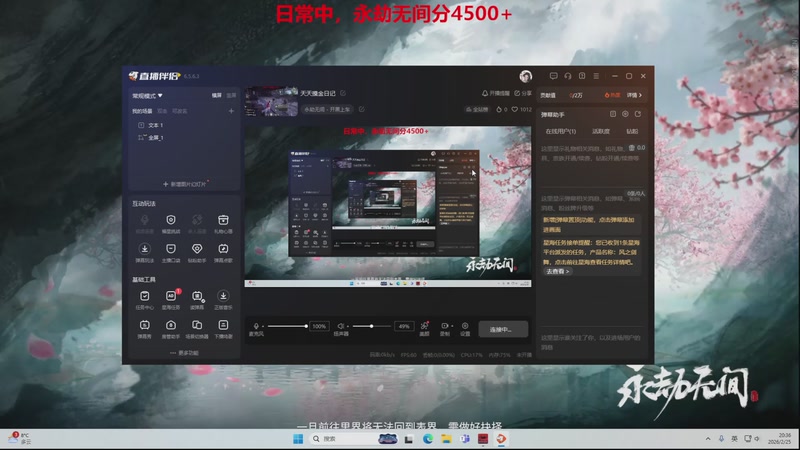Open the headset support icon in the title bar
Viewport: 800px width, 450px height.
click(x=568, y=76)
